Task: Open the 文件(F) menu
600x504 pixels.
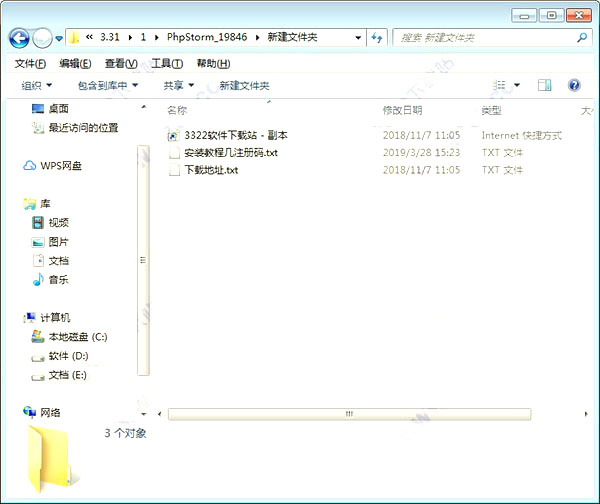Action: click(30, 64)
